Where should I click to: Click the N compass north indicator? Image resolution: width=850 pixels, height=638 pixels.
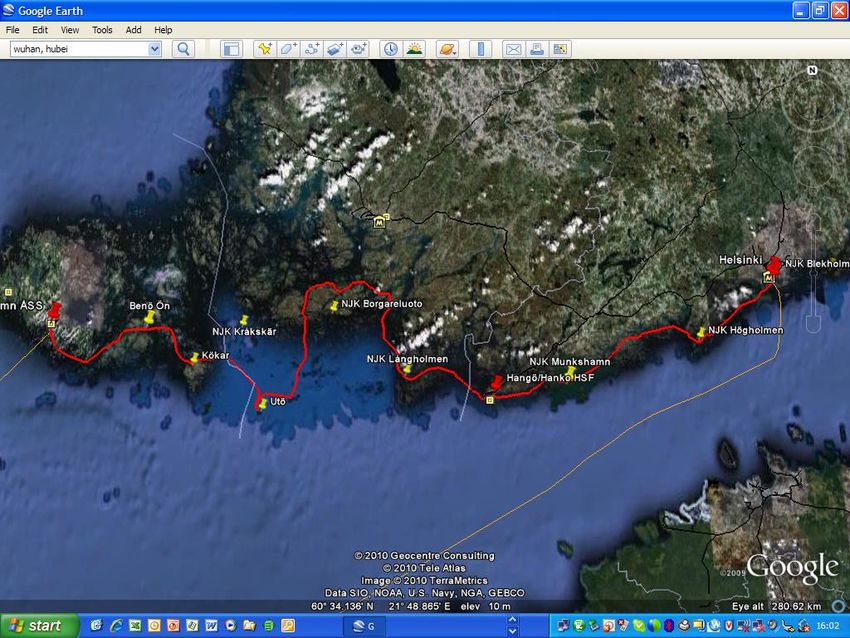(812, 70)
